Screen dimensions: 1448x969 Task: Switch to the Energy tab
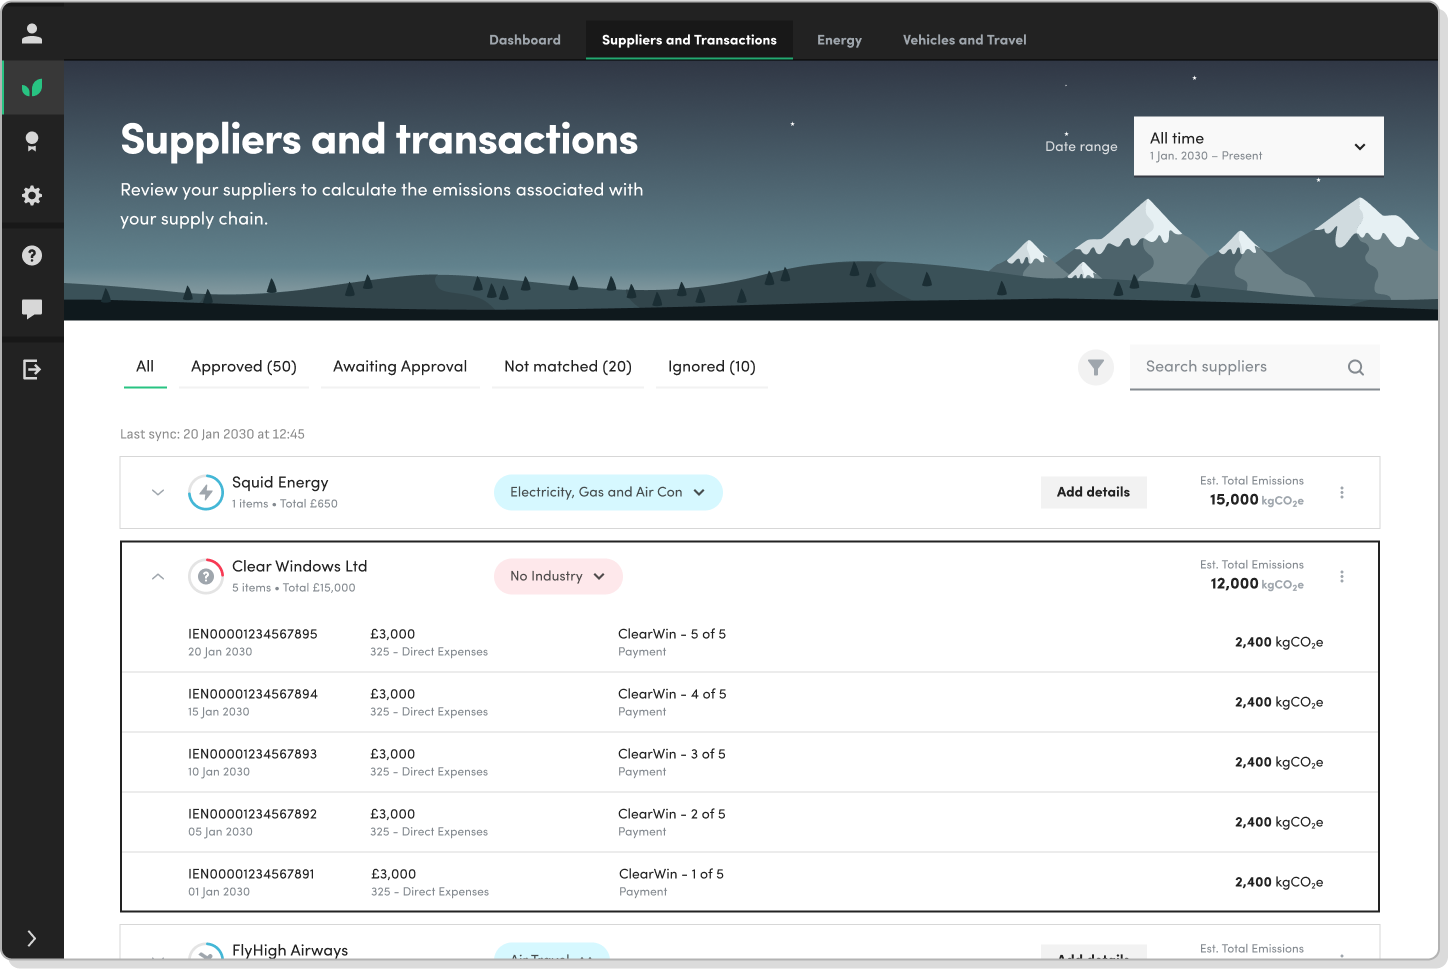[x=839, y=40]
